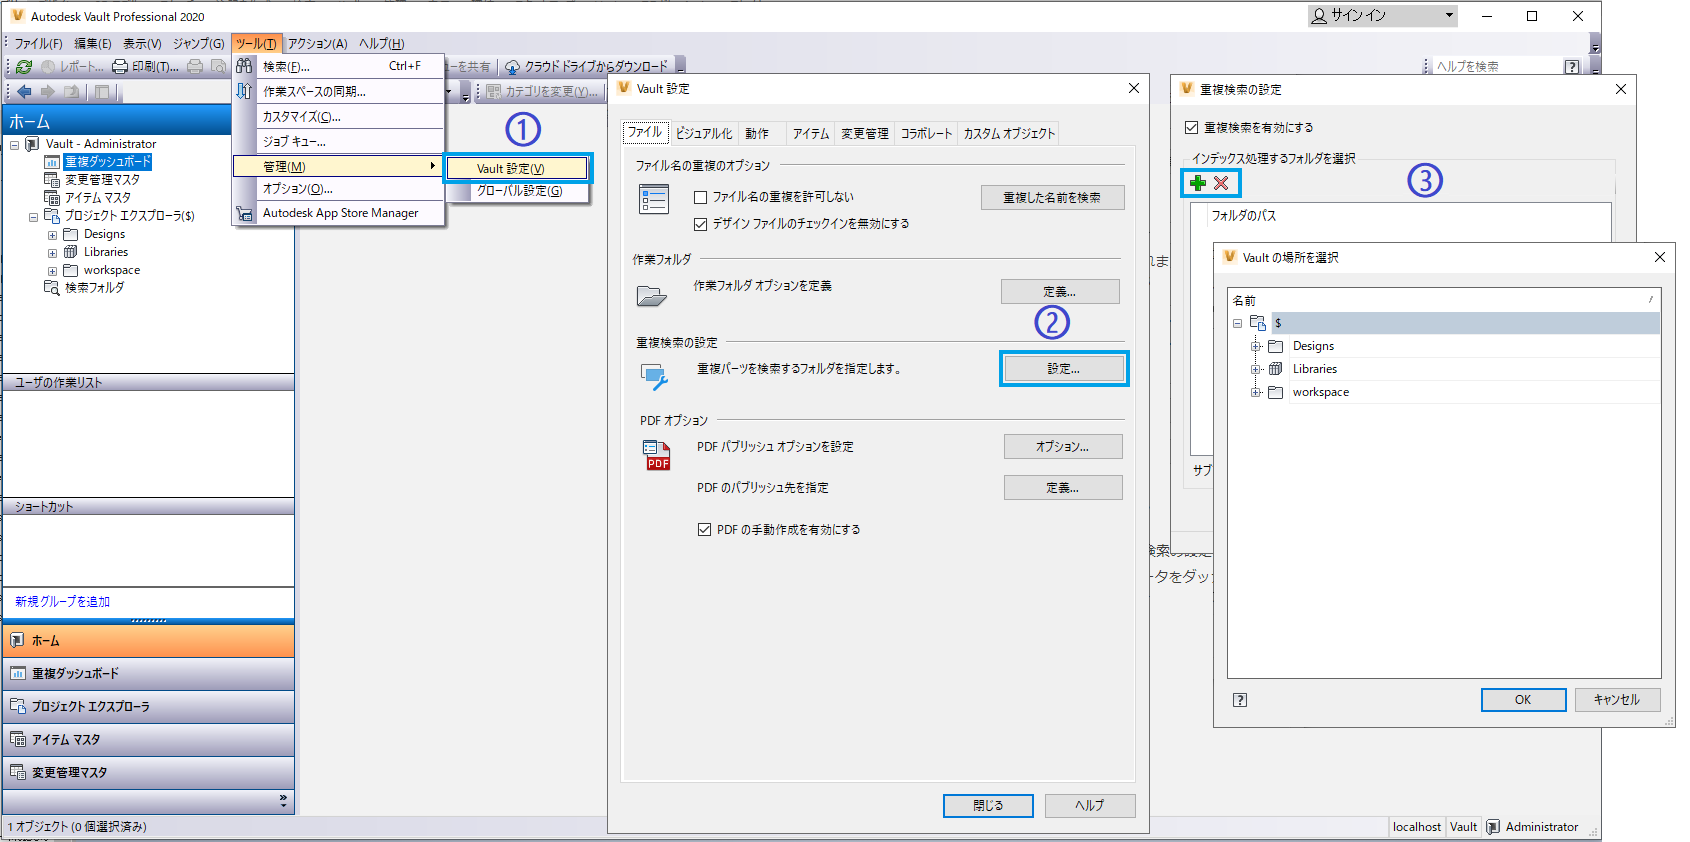Click the 作業フォルダ 定義... button
Viewport: 1690px width, 842px height.
click(x=1060, y=292)
